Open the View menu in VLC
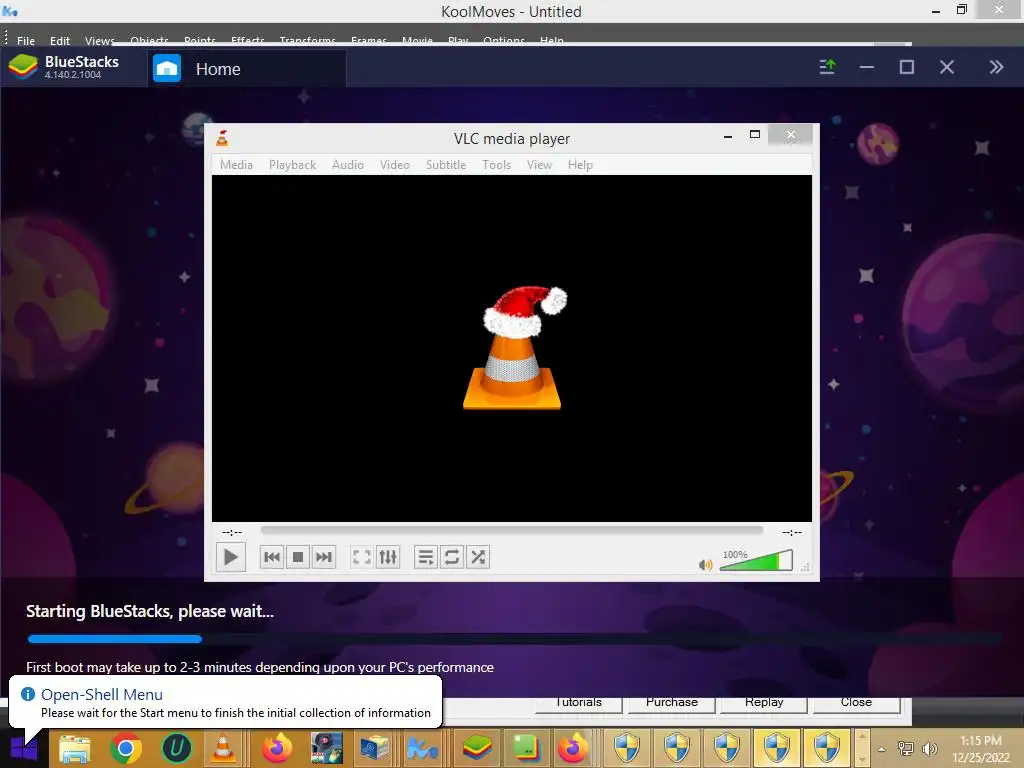Screen dimensions: 1024x768 click(x=539, y=165)
